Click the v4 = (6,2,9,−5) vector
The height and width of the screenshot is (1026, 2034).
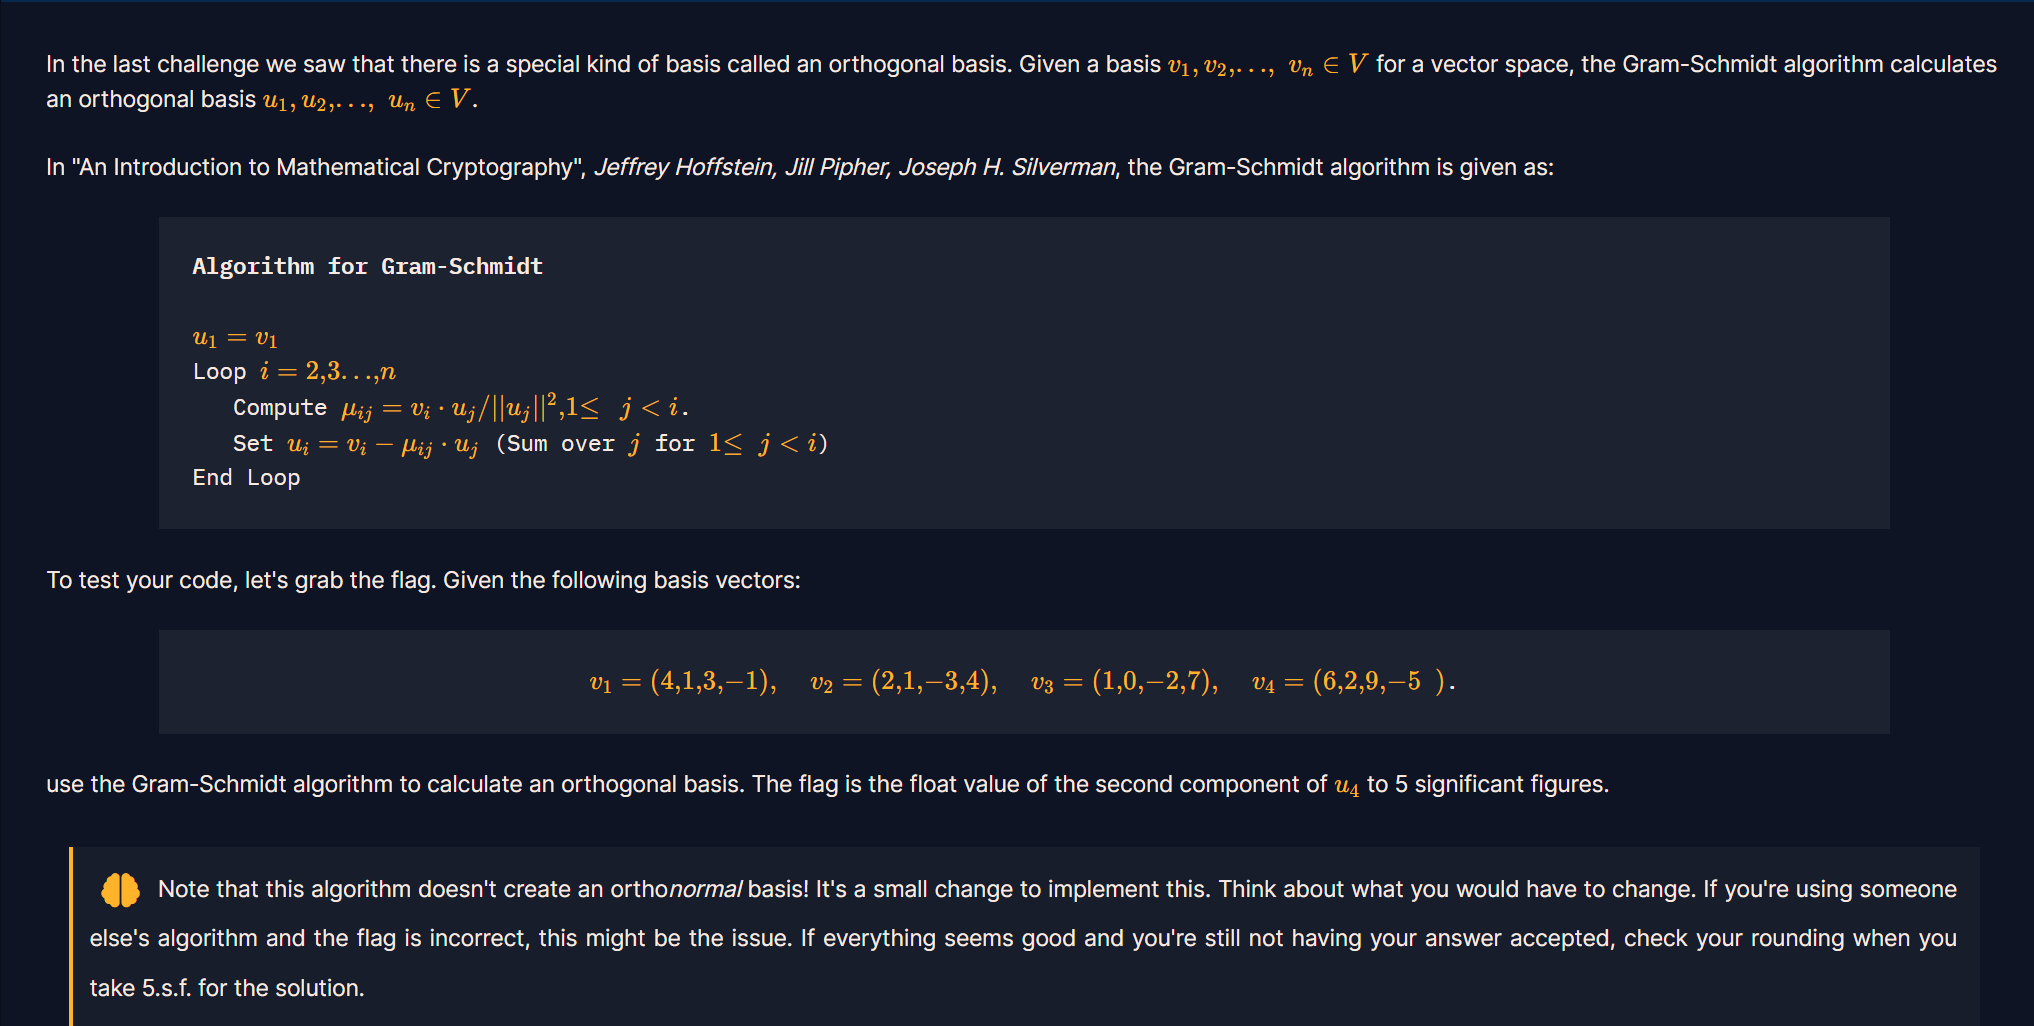1352,682
